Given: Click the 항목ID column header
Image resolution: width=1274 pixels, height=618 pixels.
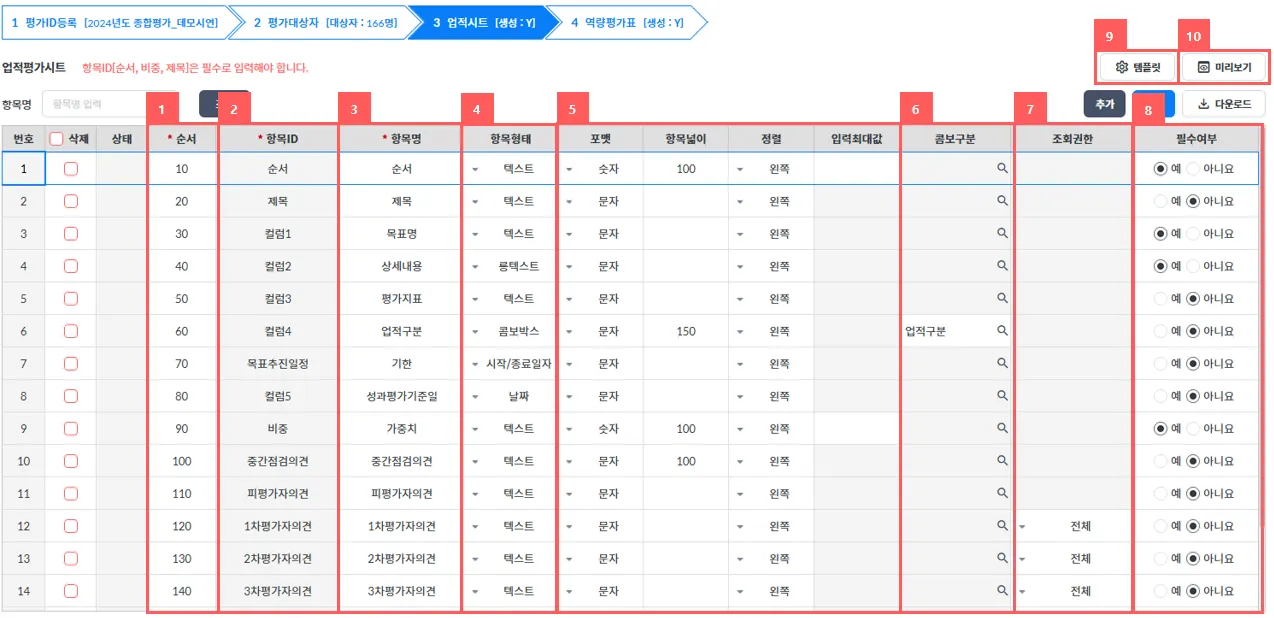Looking at the screenshot, I should tap(278, 139).
